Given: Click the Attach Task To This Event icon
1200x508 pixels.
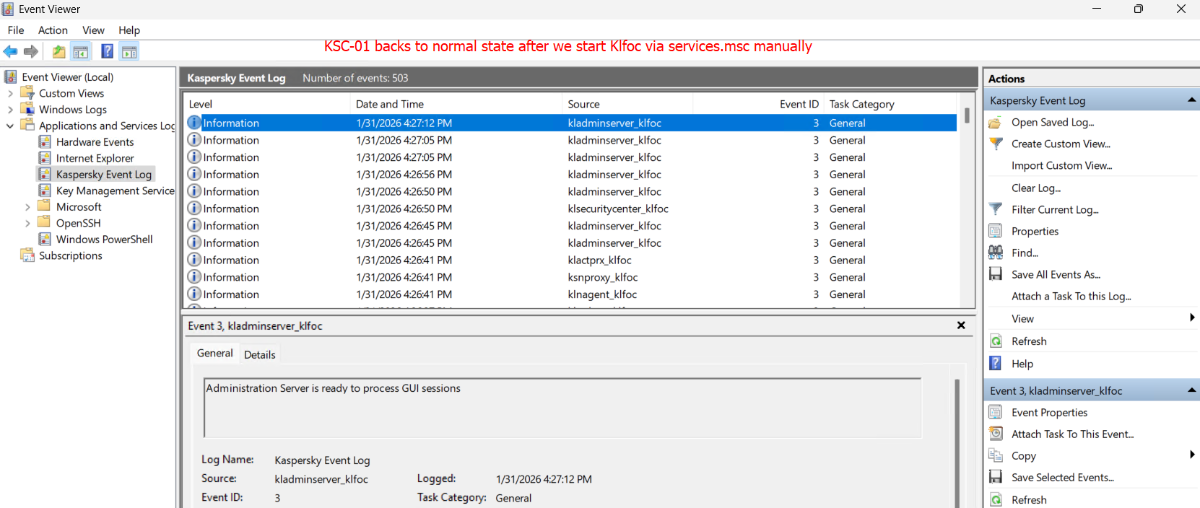Looking at the screenshot, I should point(995,434).
